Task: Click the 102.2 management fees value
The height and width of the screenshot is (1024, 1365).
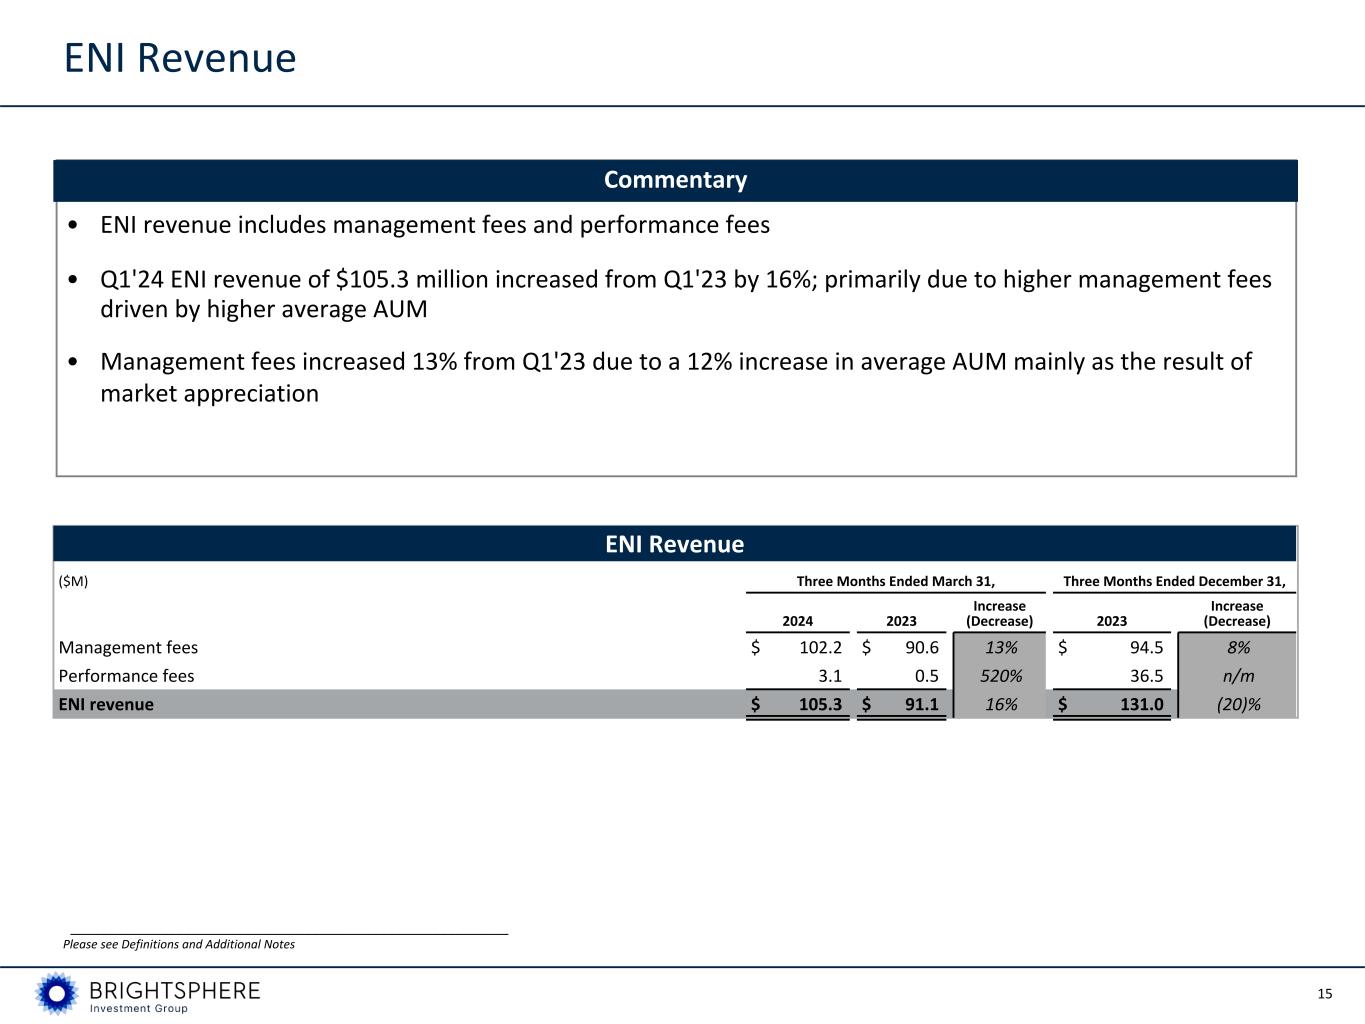Action: [820, 647]
